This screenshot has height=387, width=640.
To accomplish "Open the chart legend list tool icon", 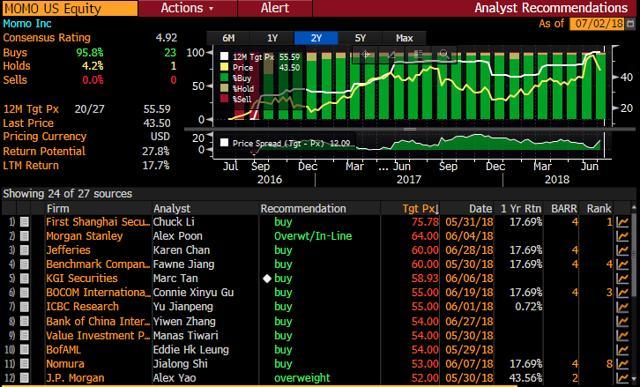I will coord(418,54).
